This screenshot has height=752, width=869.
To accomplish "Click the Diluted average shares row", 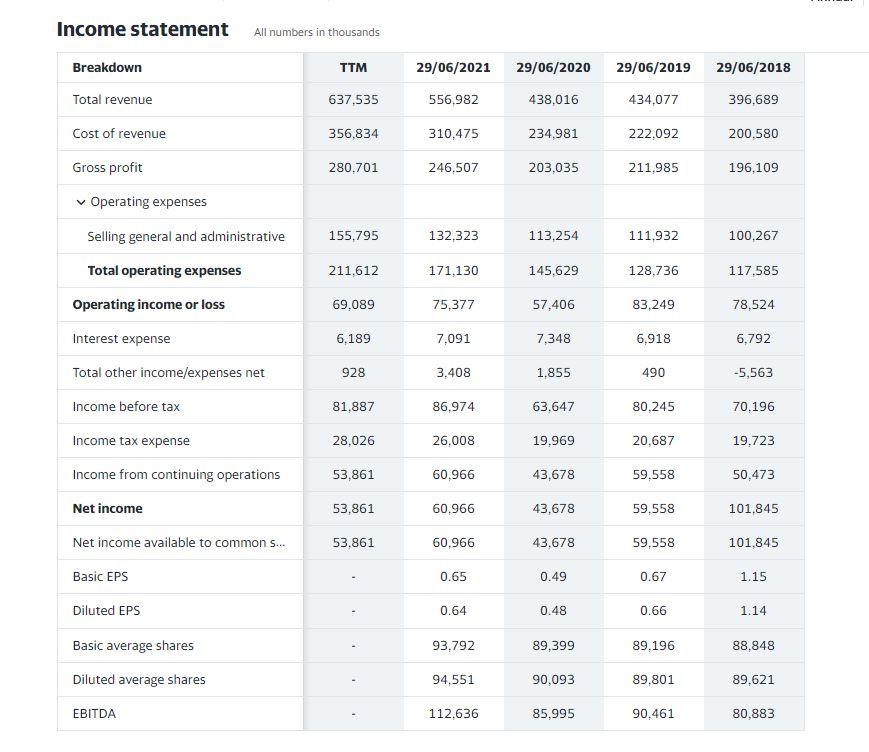I will 136,679.
